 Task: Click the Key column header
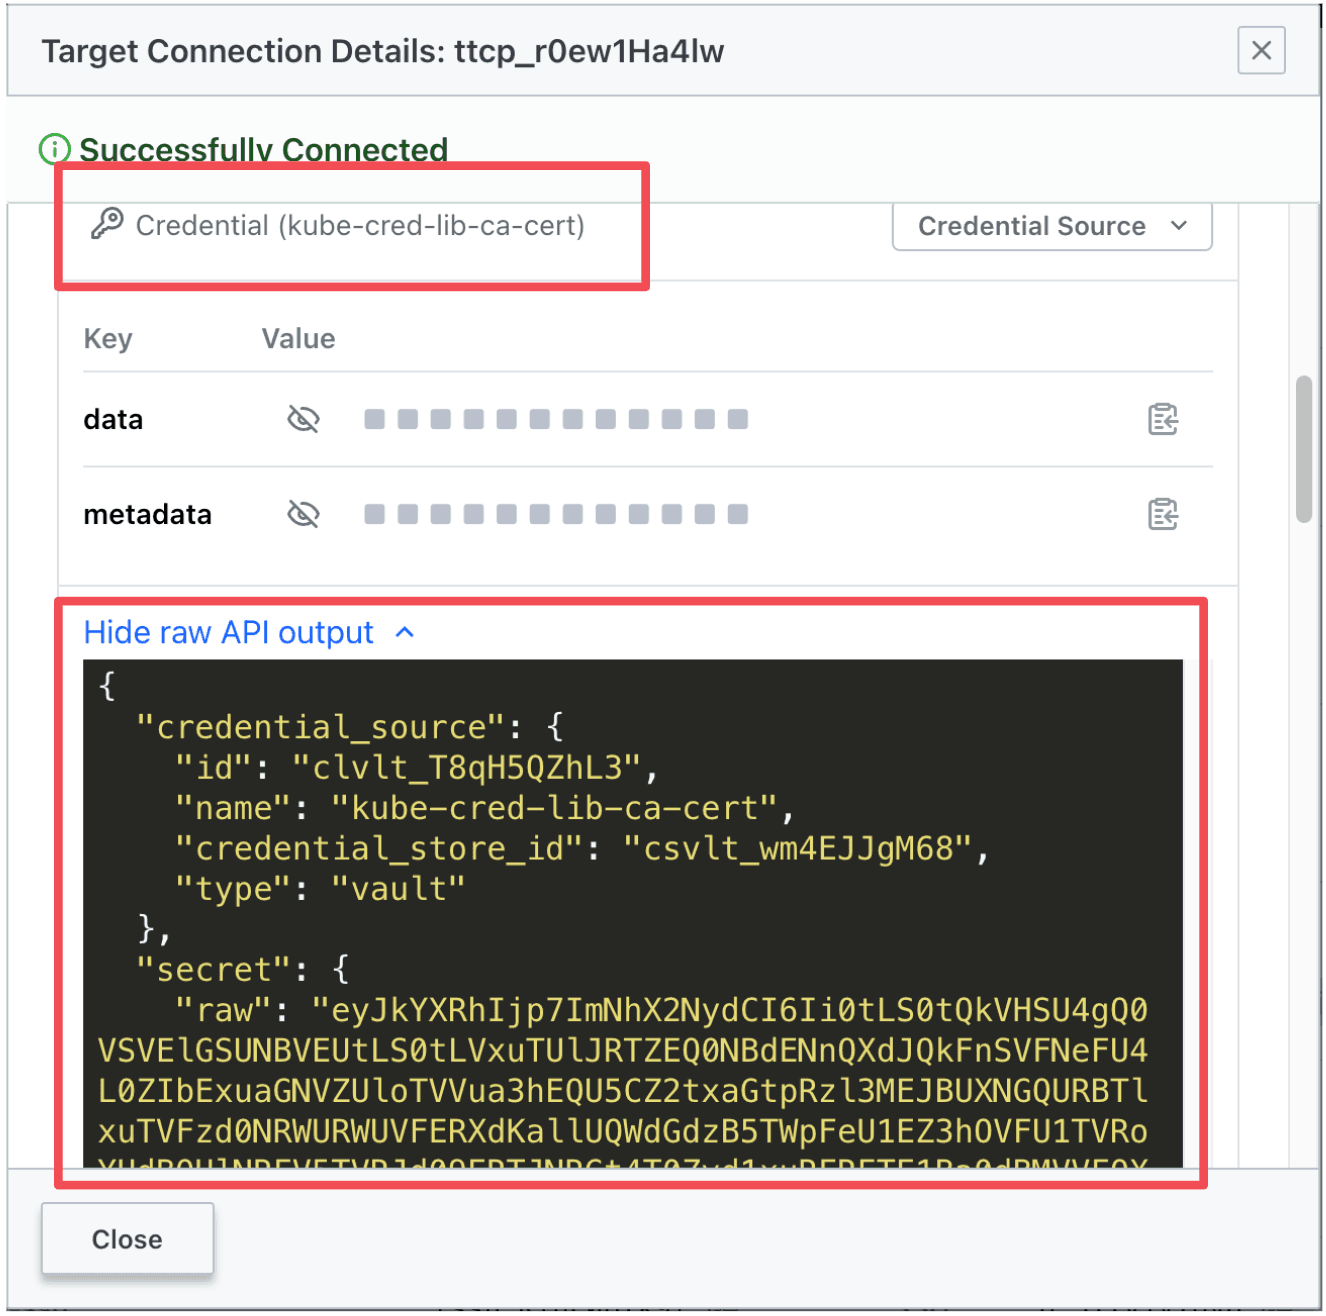coord(108,339)
